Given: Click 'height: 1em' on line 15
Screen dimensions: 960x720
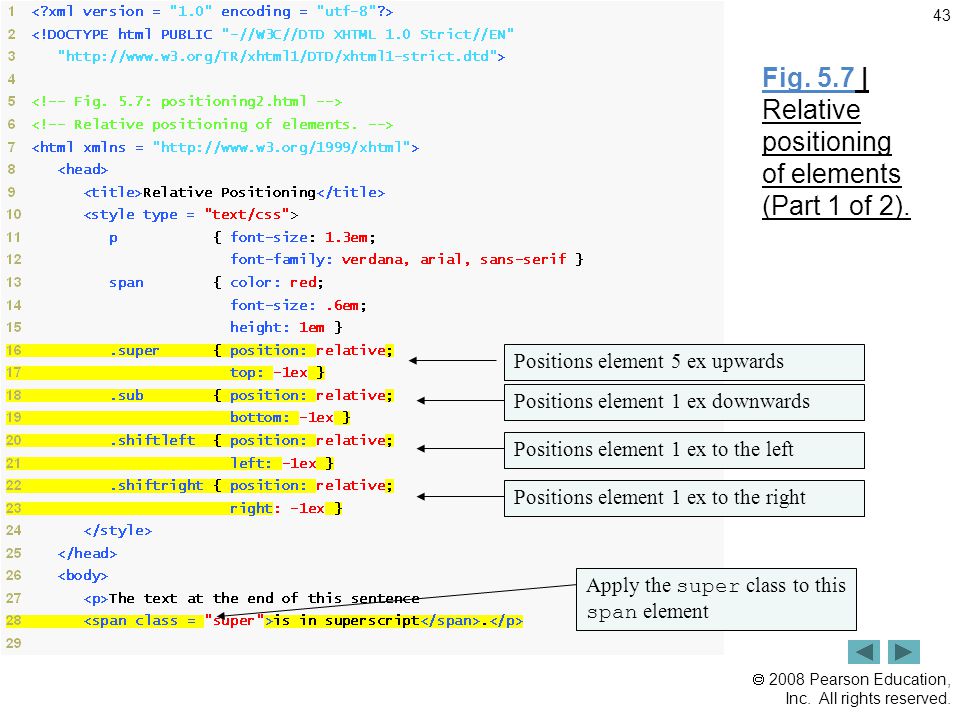Looking at the screenshot, I should click(277, 328).
